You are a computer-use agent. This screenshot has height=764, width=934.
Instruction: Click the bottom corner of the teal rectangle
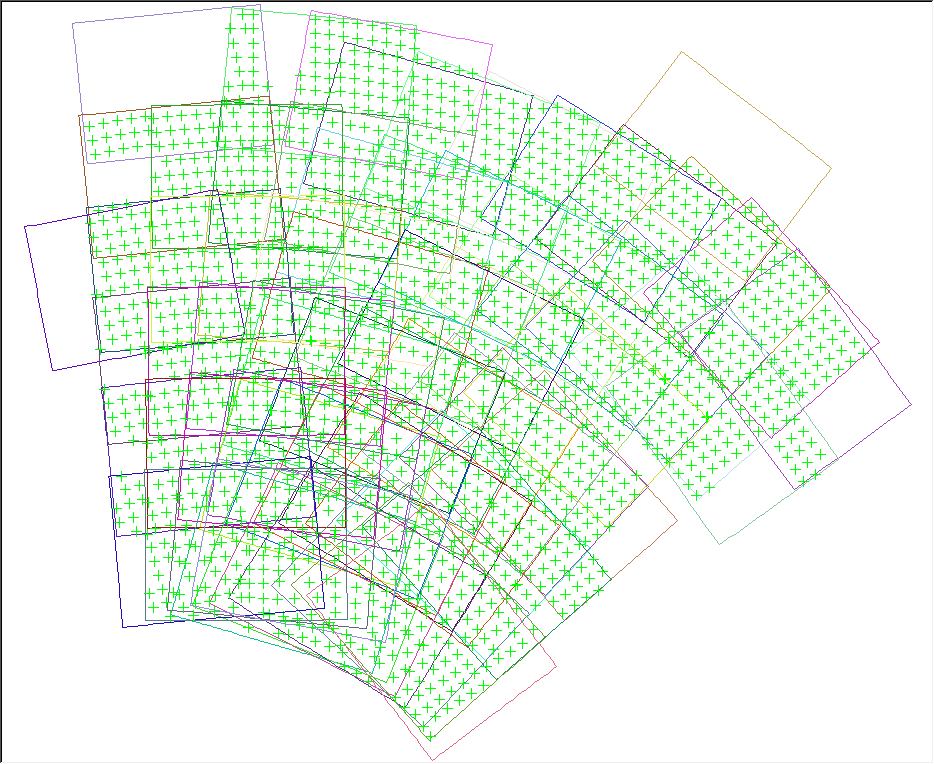[721, 544]
